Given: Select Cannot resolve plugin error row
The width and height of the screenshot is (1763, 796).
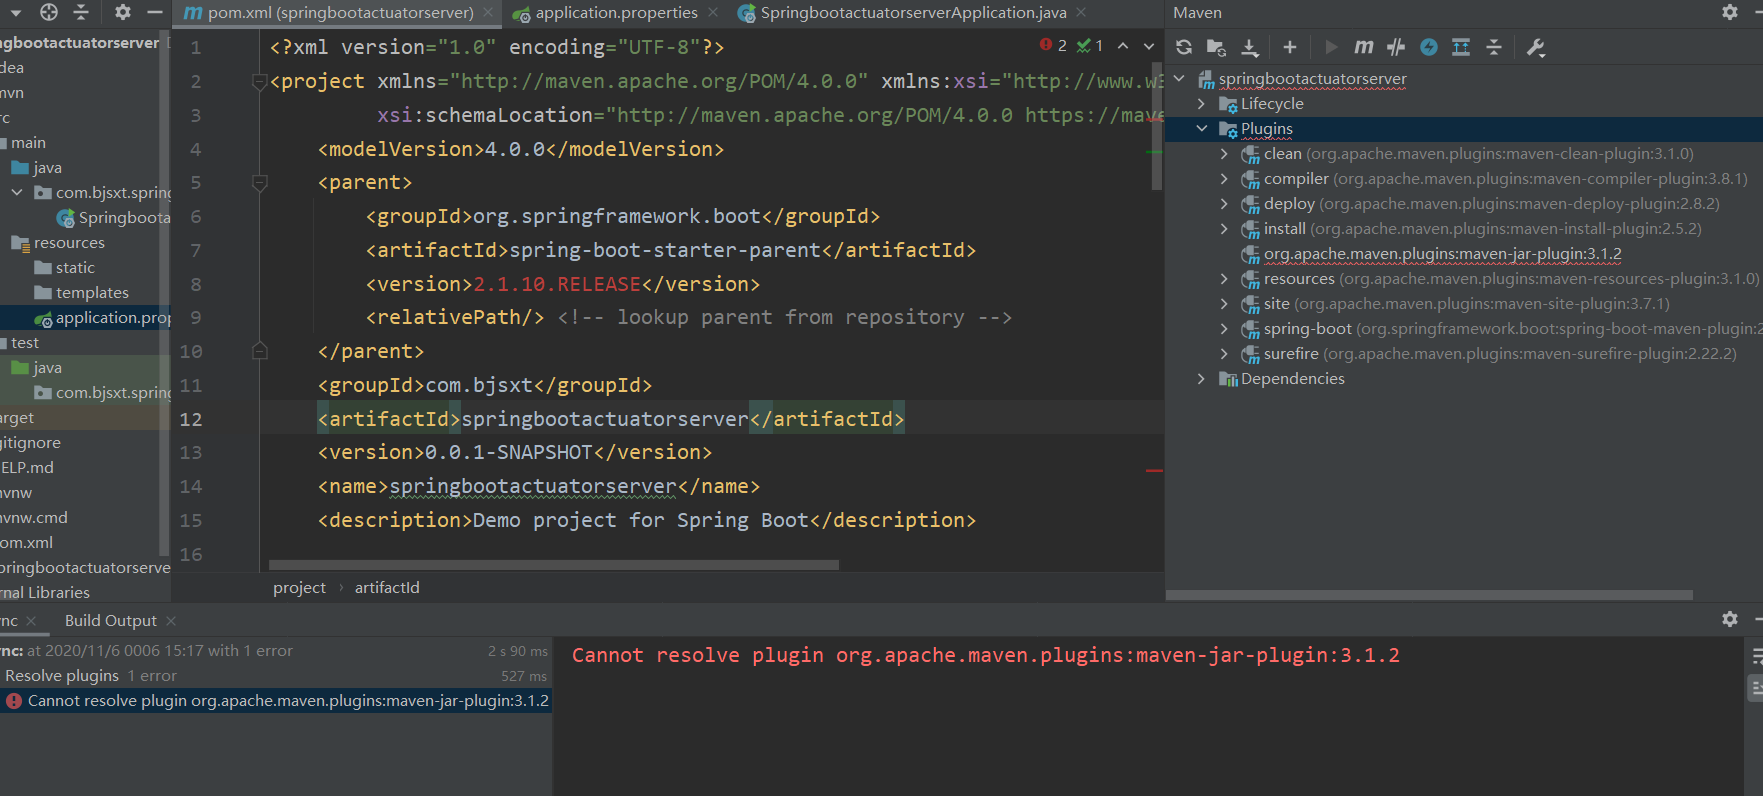Looking at the screenshot, I should tap(276, 701).
